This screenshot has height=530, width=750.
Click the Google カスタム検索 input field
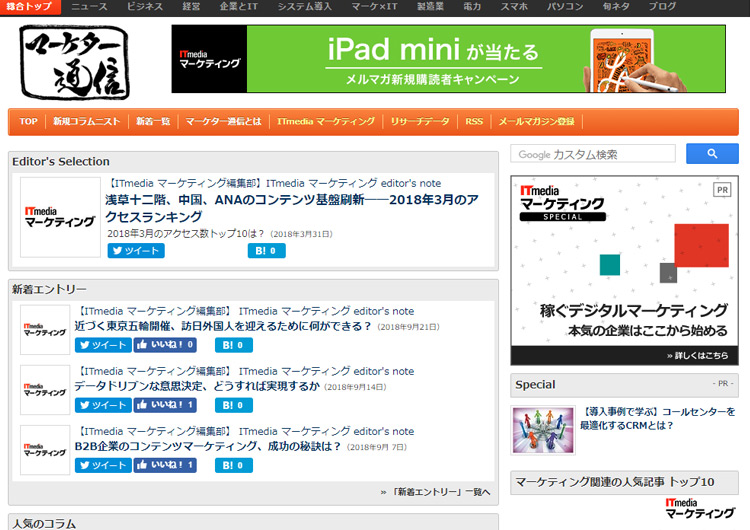pyautogui.click(x=593, y=154)
